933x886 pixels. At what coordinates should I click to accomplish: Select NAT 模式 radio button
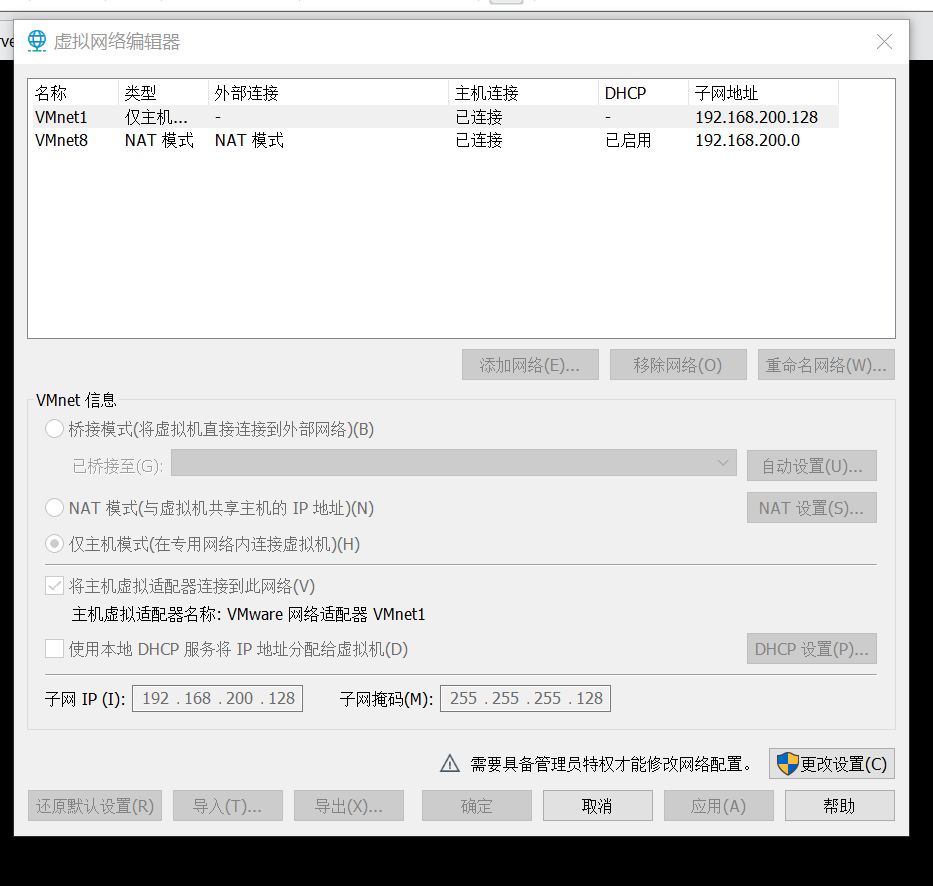(54, 508)
